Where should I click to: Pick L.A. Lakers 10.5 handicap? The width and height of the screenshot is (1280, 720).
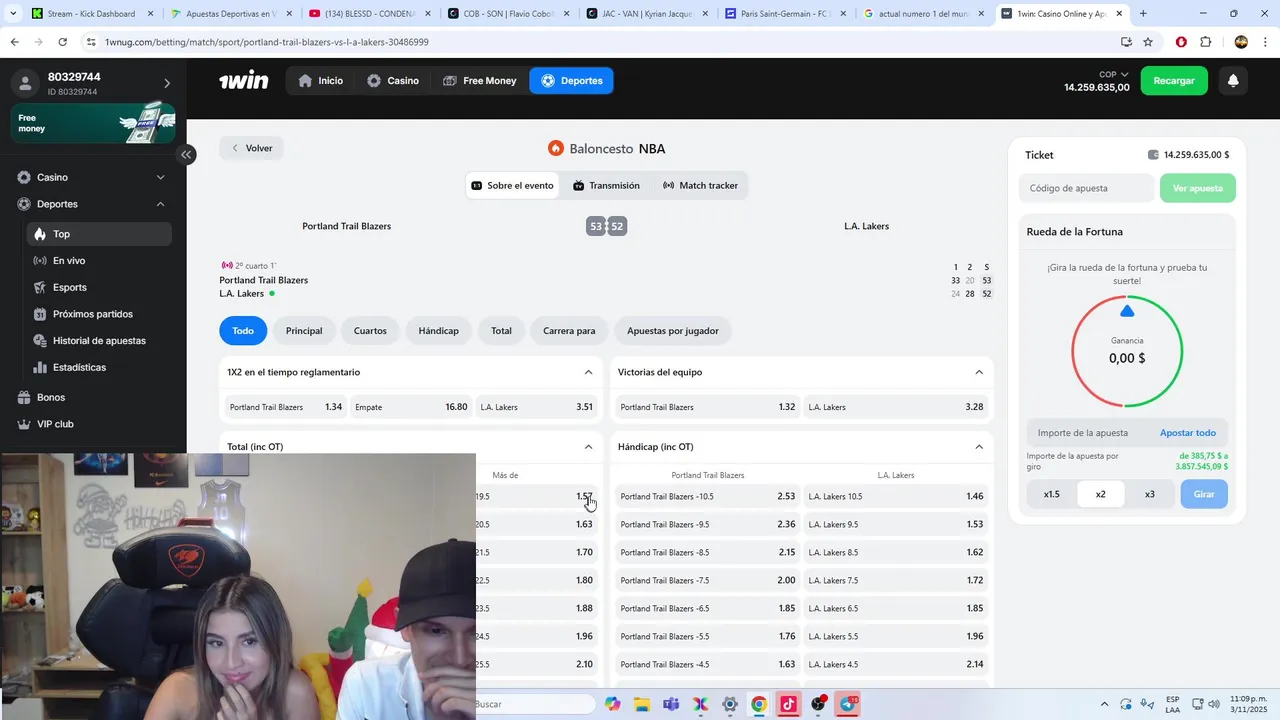tap(896, 496)
